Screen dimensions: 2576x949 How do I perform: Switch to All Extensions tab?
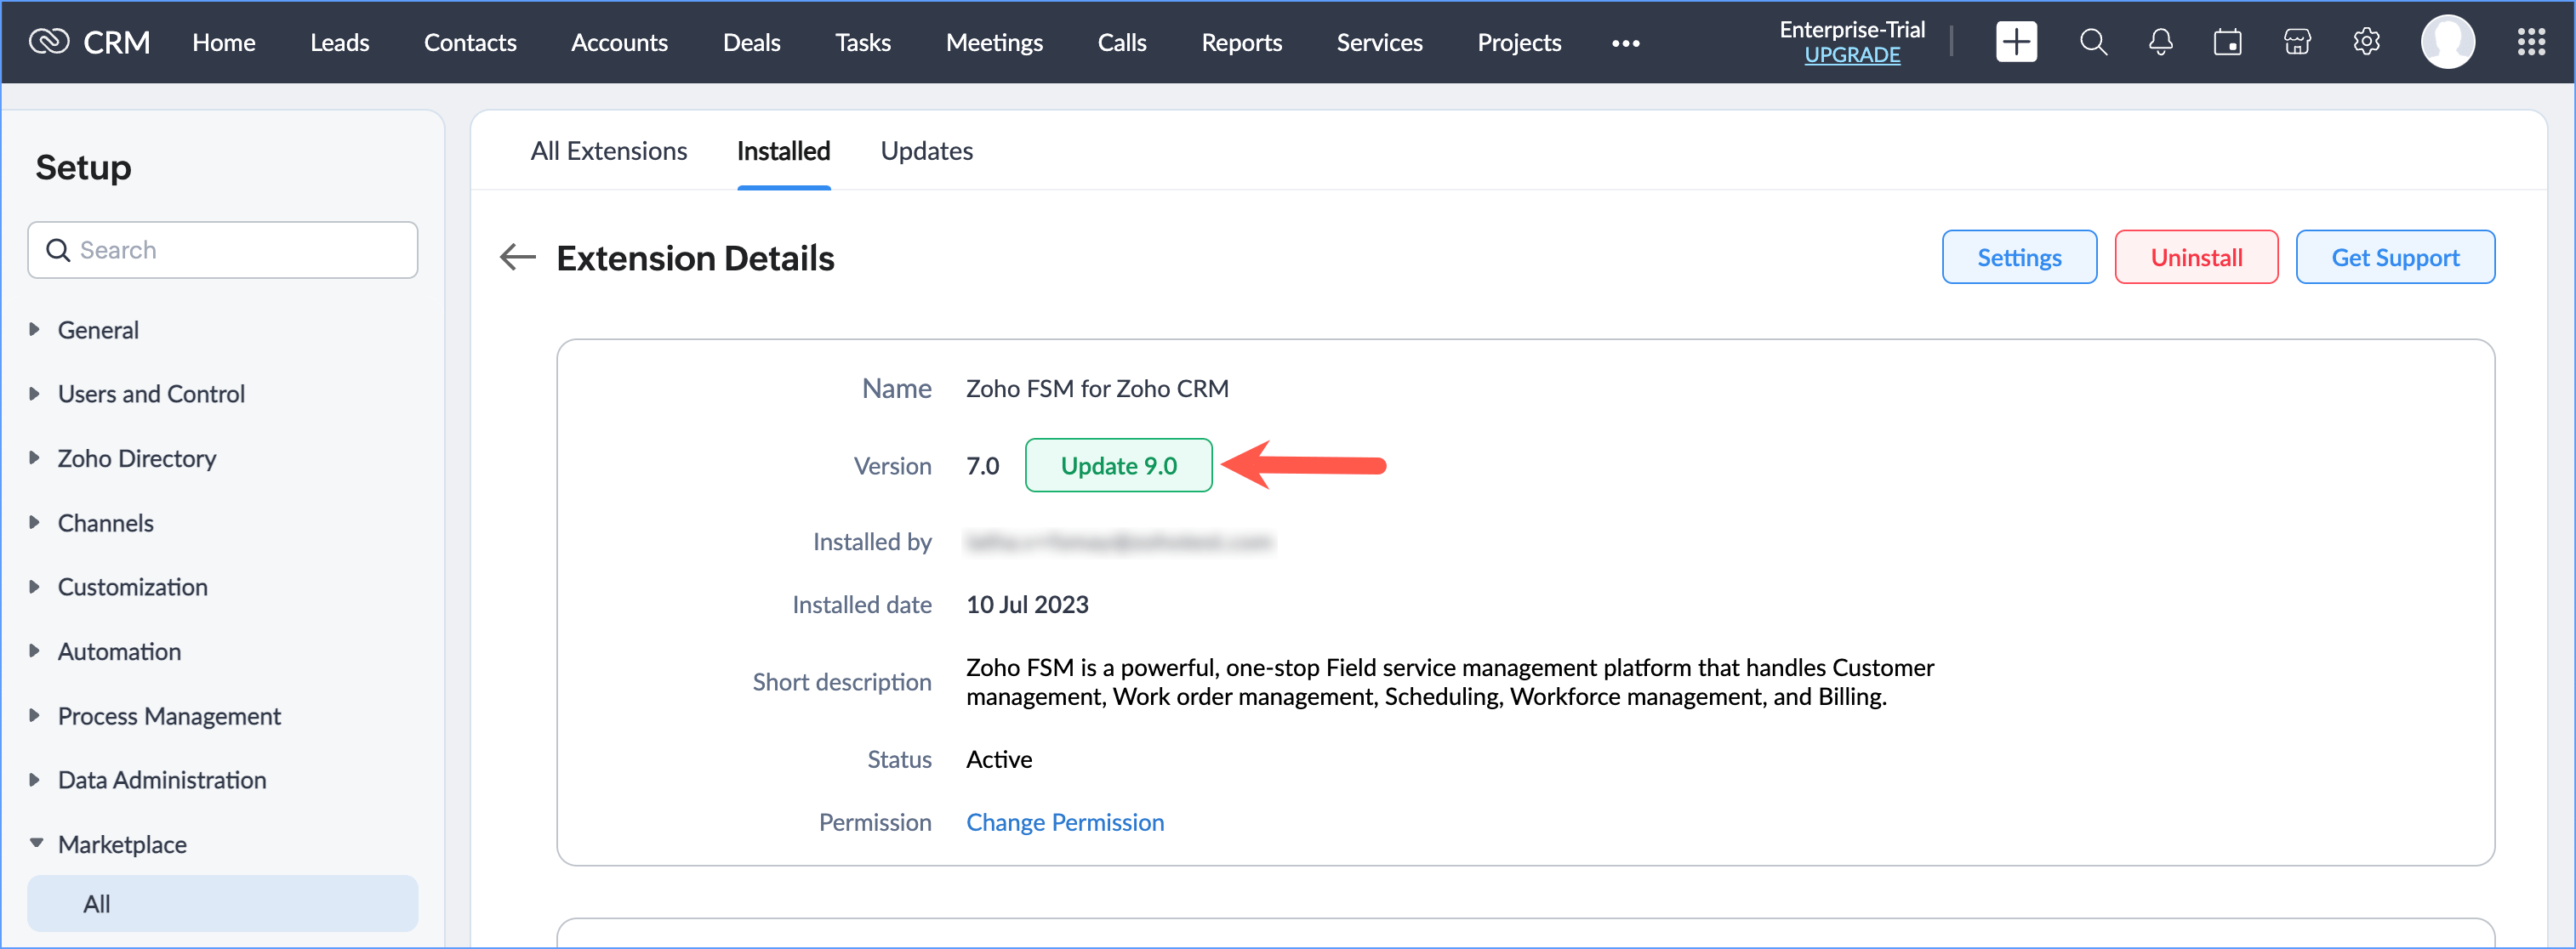click(x=608, y=151)
